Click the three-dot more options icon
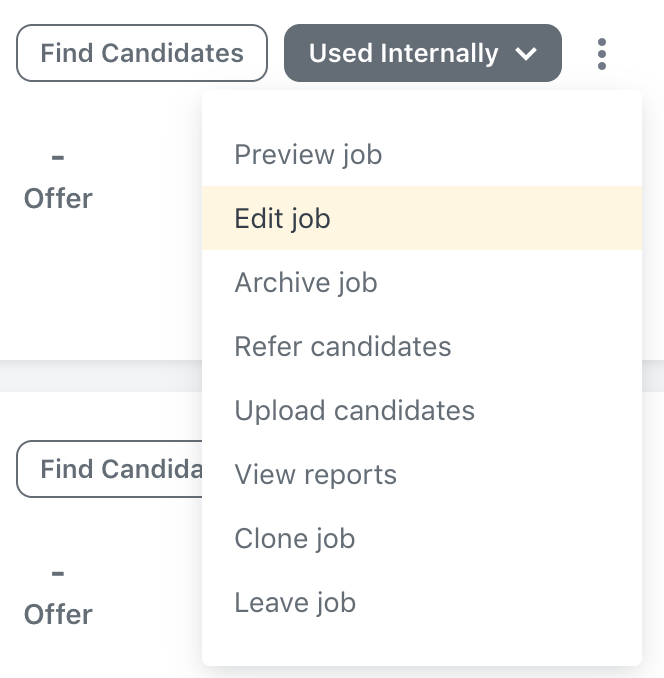This screenshot has width=664, height=678. pos(602,54)
